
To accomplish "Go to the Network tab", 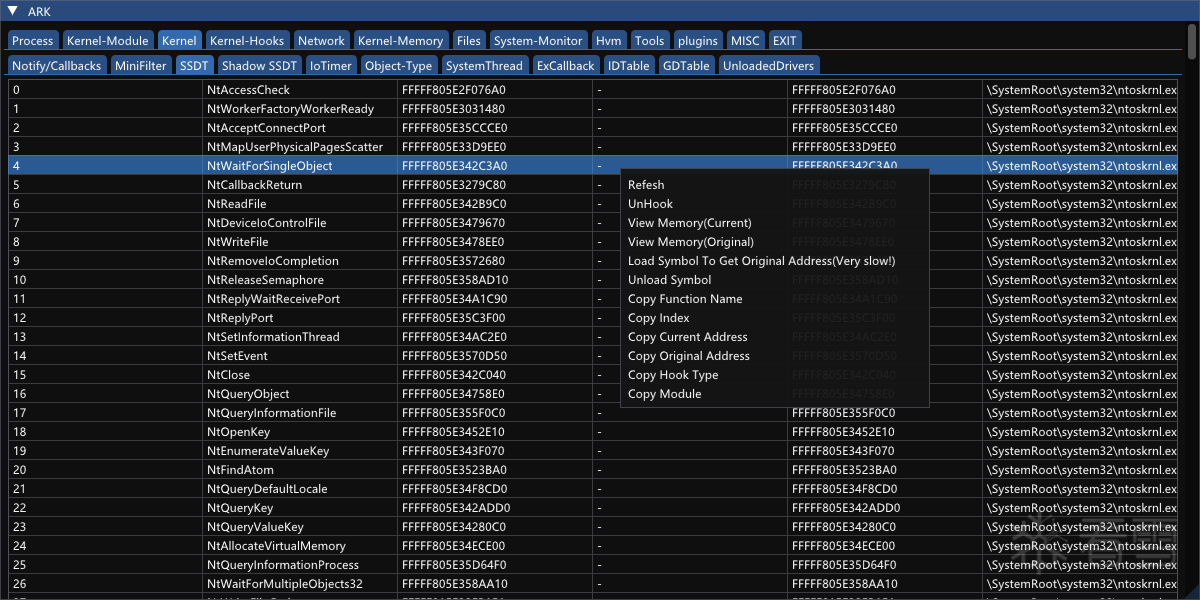I will [321, 41].
